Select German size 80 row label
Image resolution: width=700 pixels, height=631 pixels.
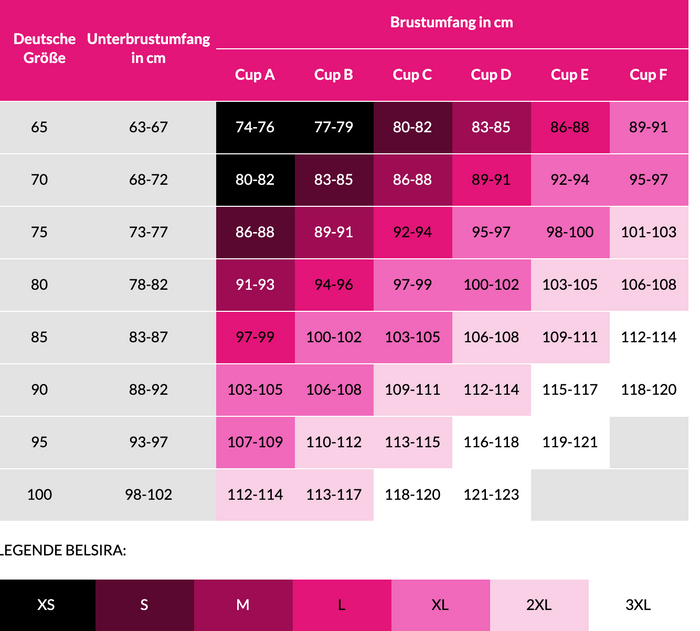[39, 285]
